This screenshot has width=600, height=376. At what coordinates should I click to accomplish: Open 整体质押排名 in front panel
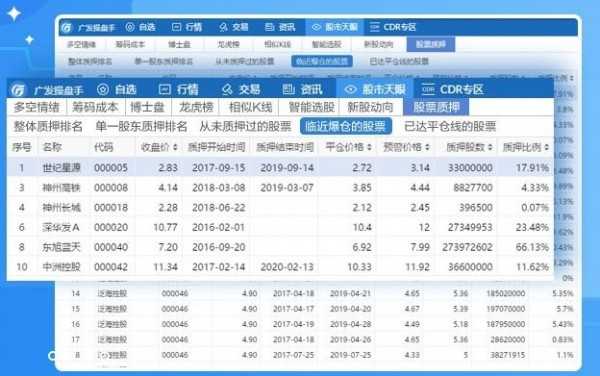tap(48, 126)
